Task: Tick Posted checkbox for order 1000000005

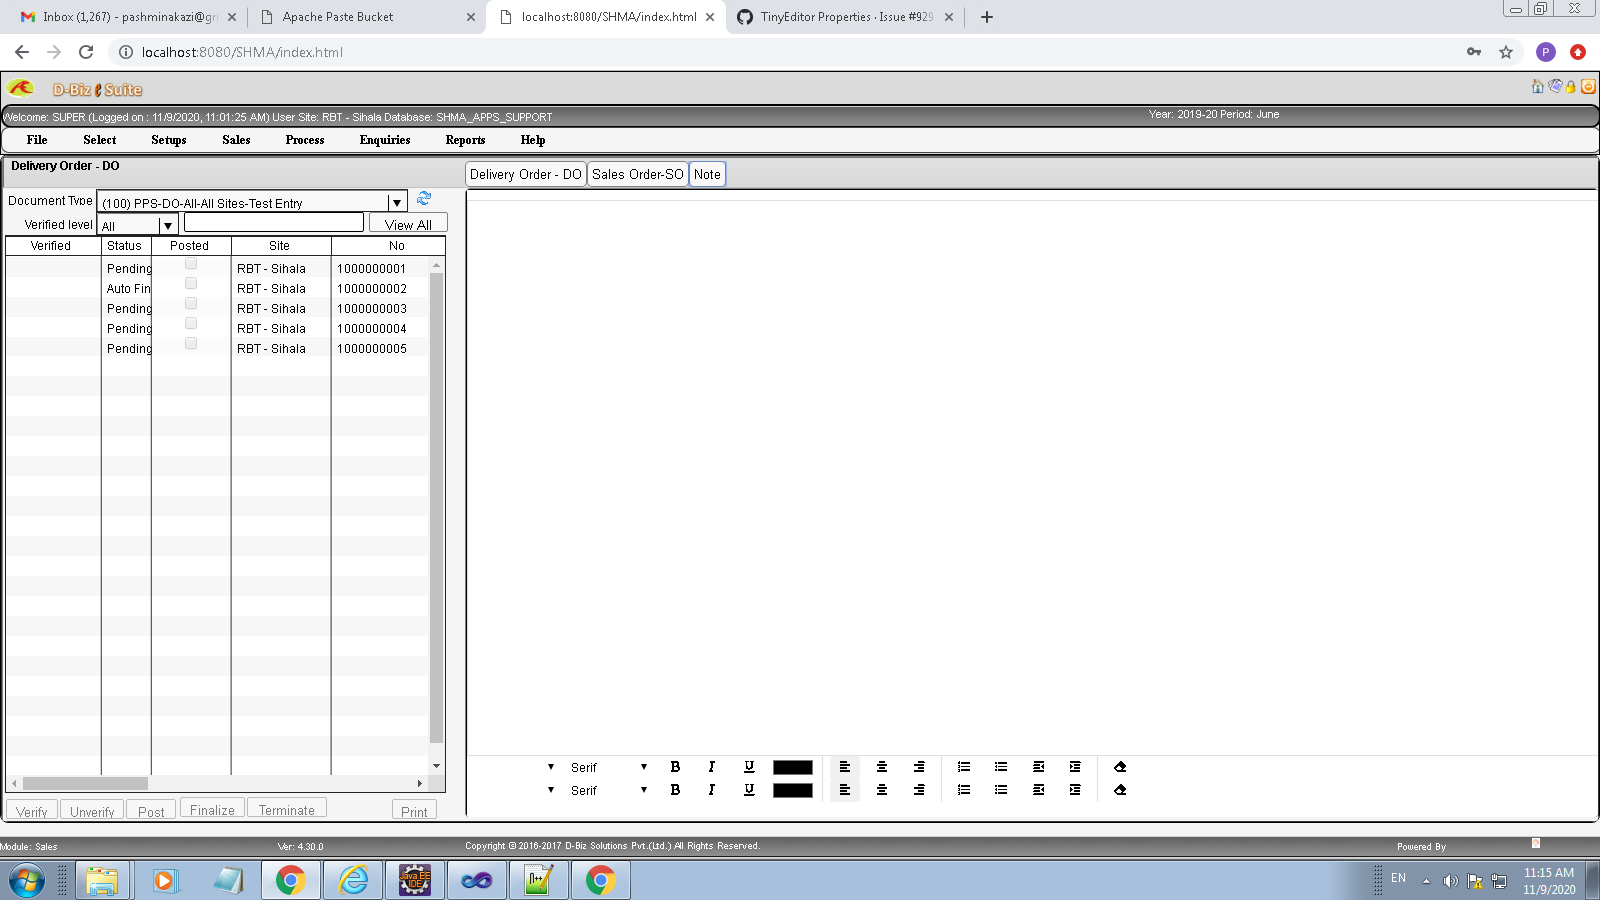Action: click(191, 344)
